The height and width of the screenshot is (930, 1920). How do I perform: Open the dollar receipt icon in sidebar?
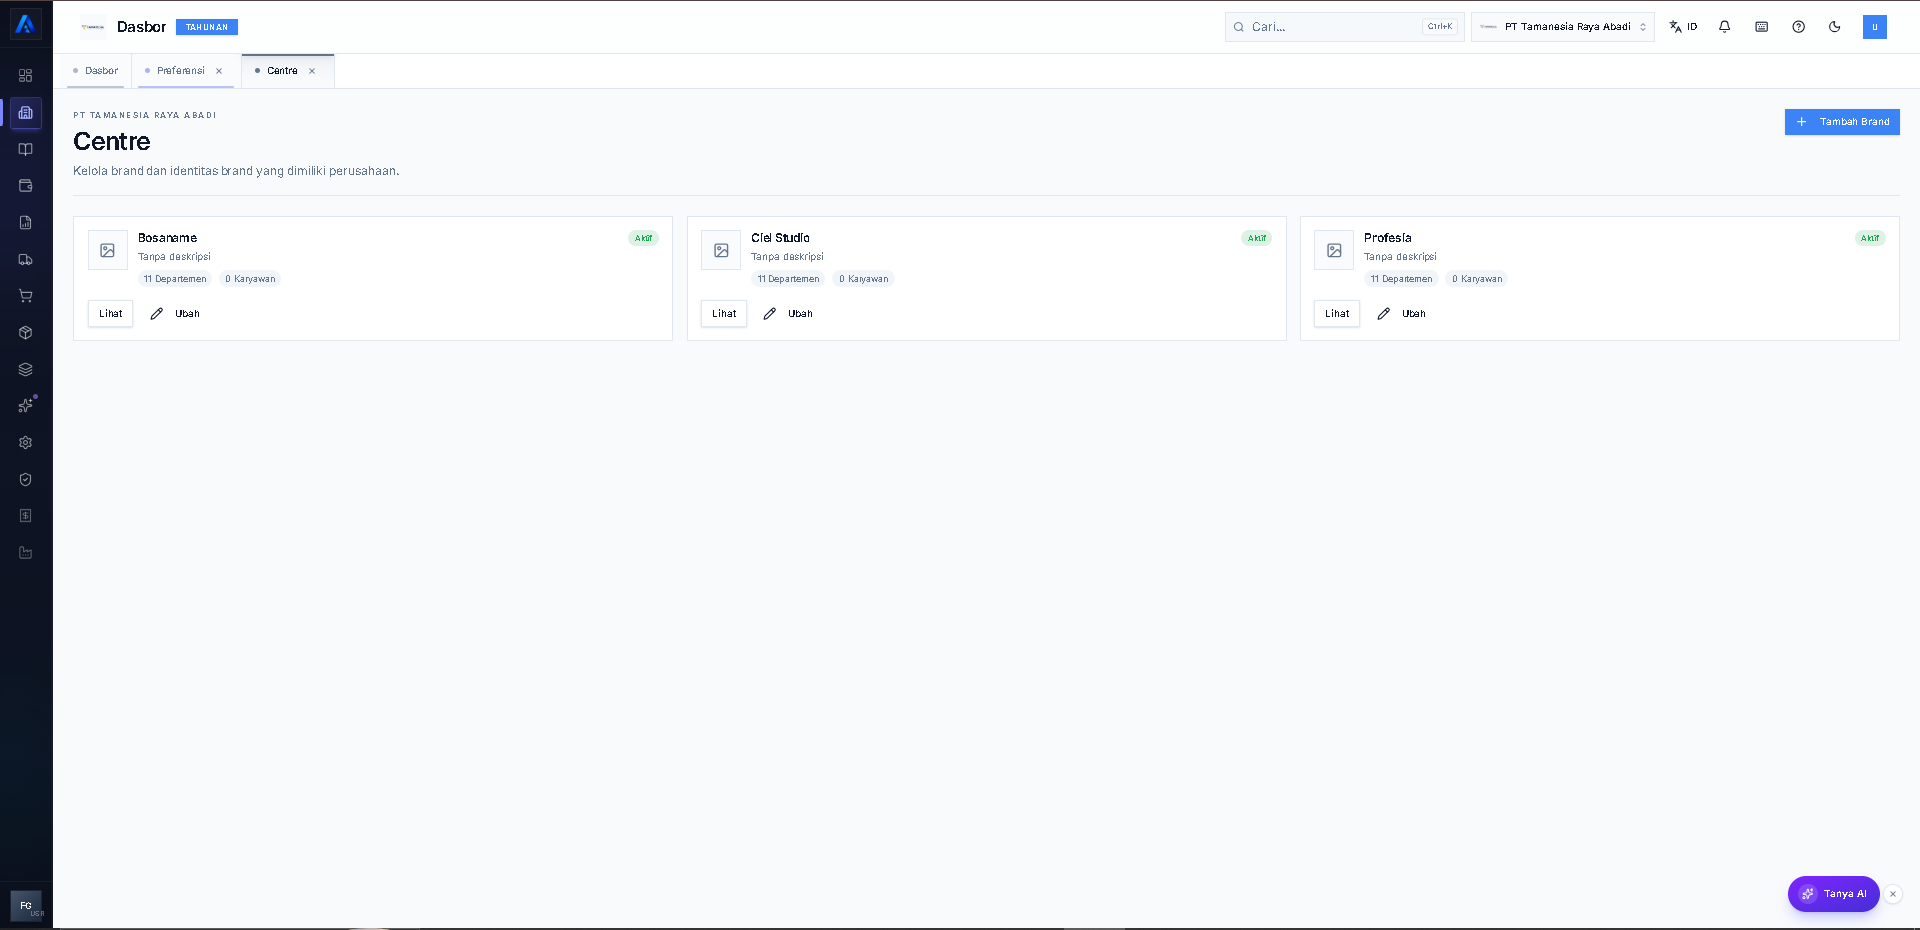pyautogui.click(x=26, y=516)
